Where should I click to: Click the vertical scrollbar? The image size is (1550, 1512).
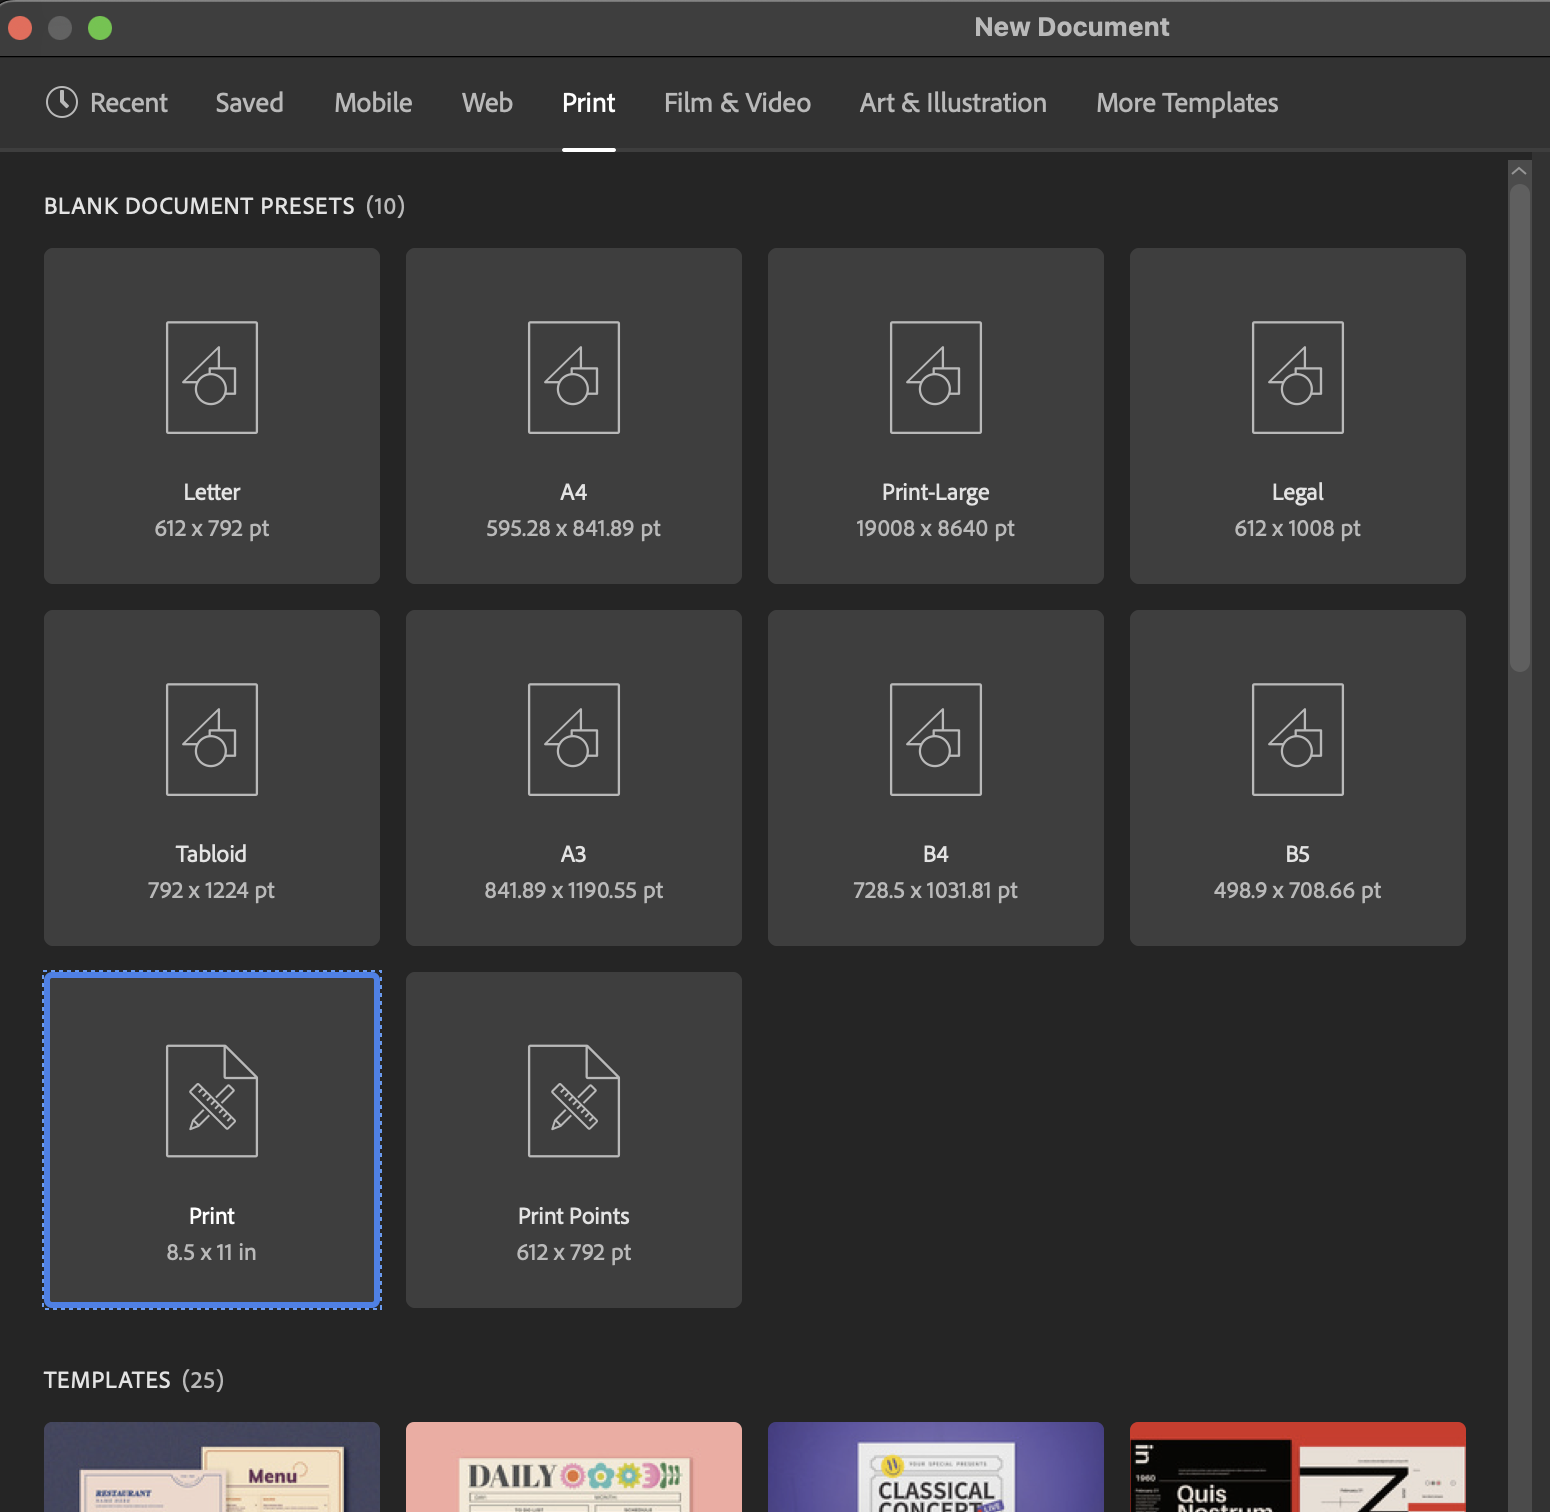coord(1517,420)
